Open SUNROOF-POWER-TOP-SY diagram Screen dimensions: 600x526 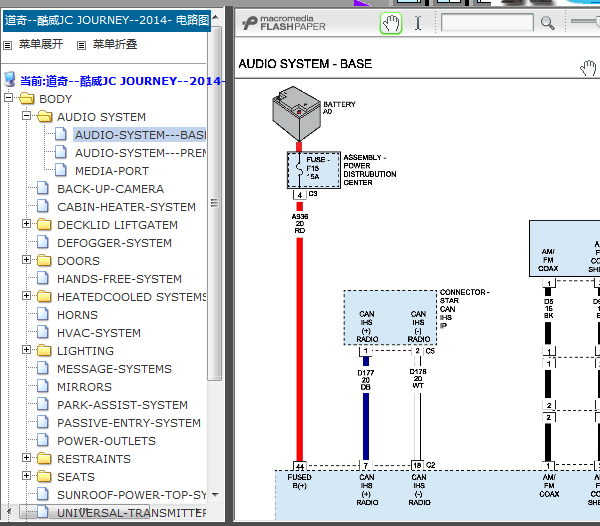(132, 495)
